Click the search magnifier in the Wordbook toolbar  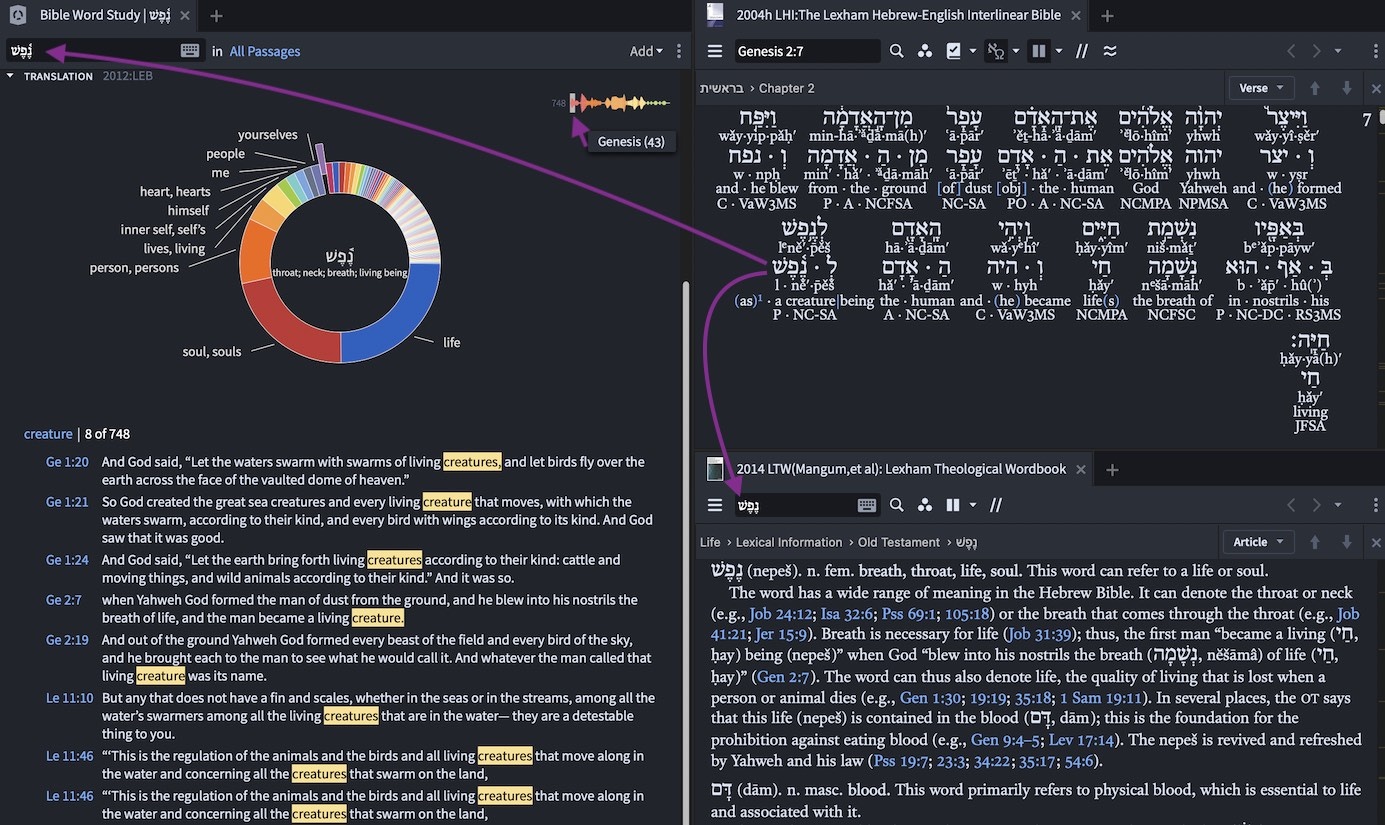(x=897, y=505)
